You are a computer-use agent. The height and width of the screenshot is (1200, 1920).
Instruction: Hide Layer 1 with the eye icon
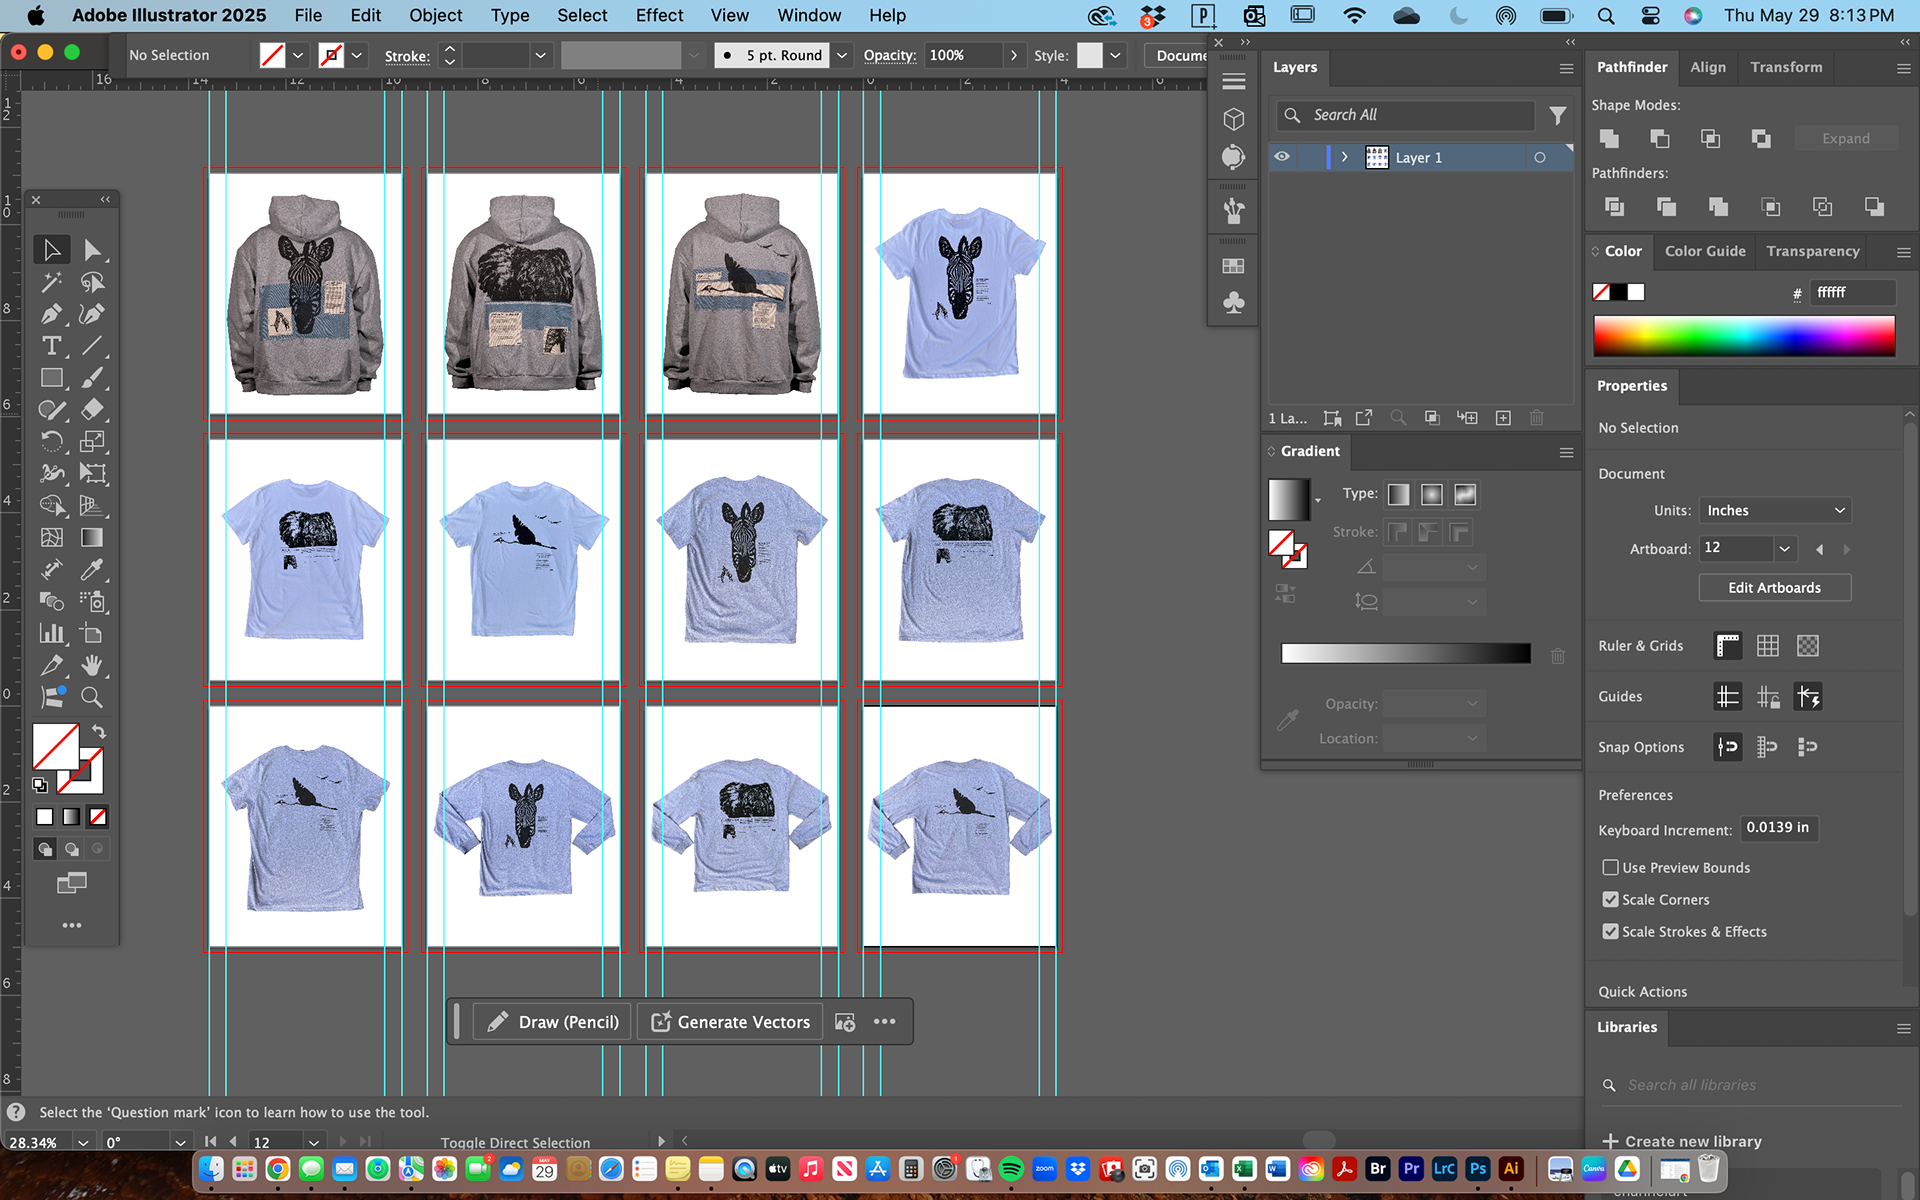(x=1282, y=157)
